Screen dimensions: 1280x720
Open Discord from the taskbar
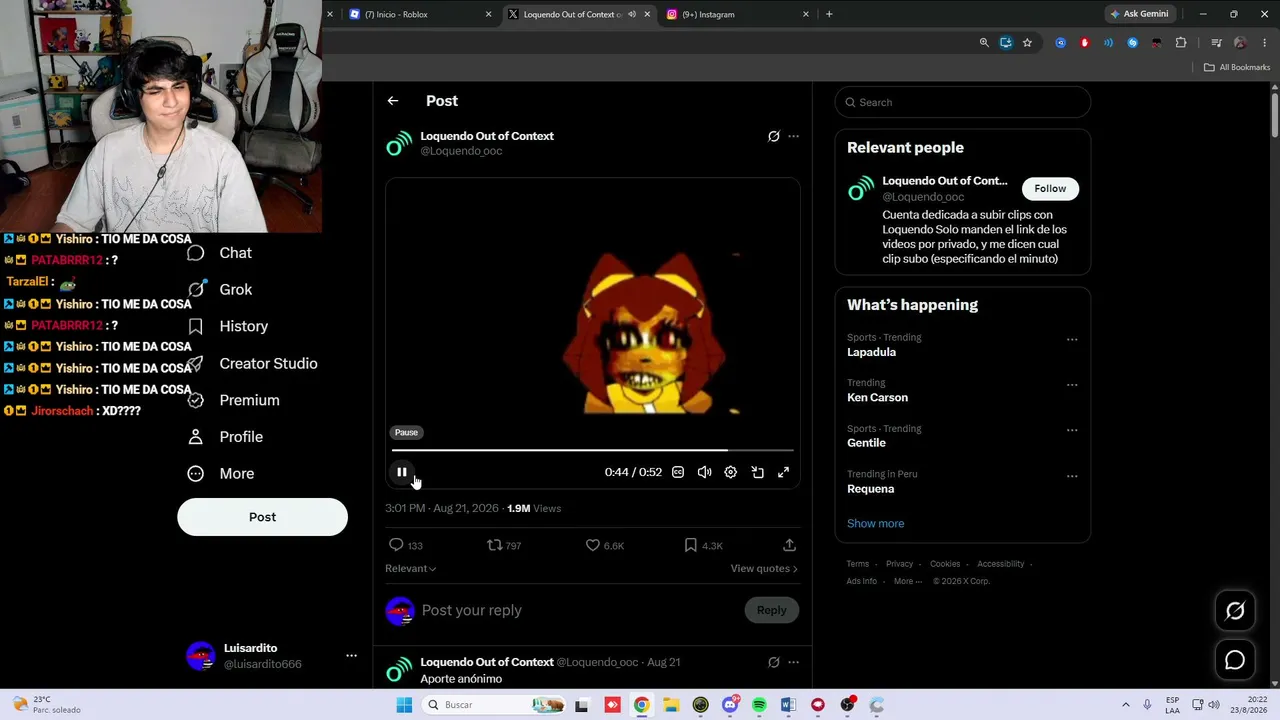pos(730,705)
